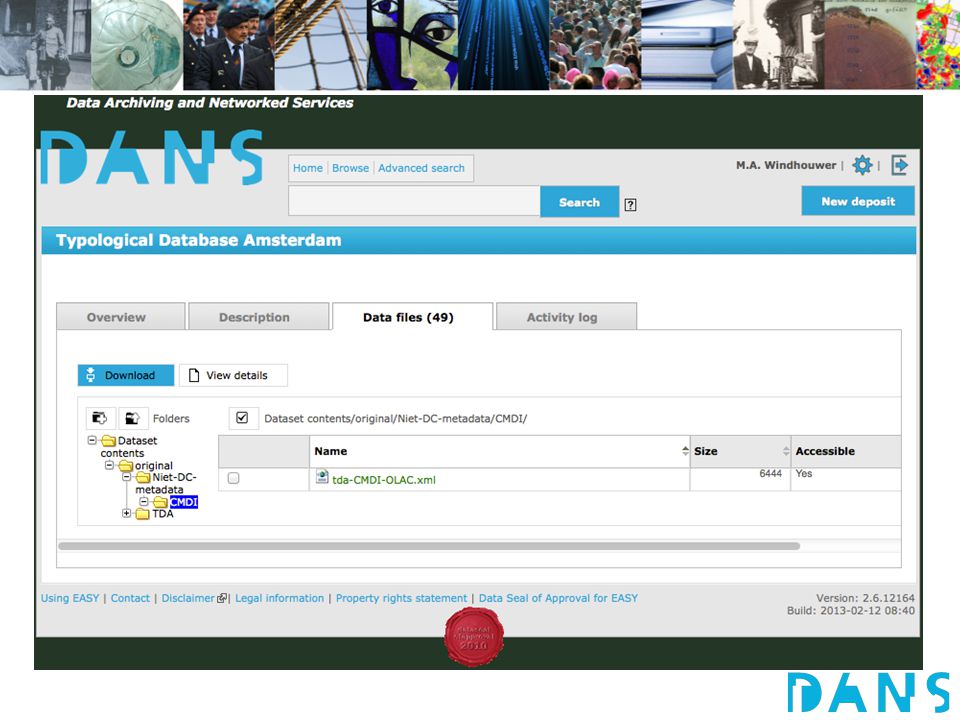Collapse the original folder node
Image resolution: width=960 pixels, height=720 pixels.
pyautogui.click(x=109, y=465)
